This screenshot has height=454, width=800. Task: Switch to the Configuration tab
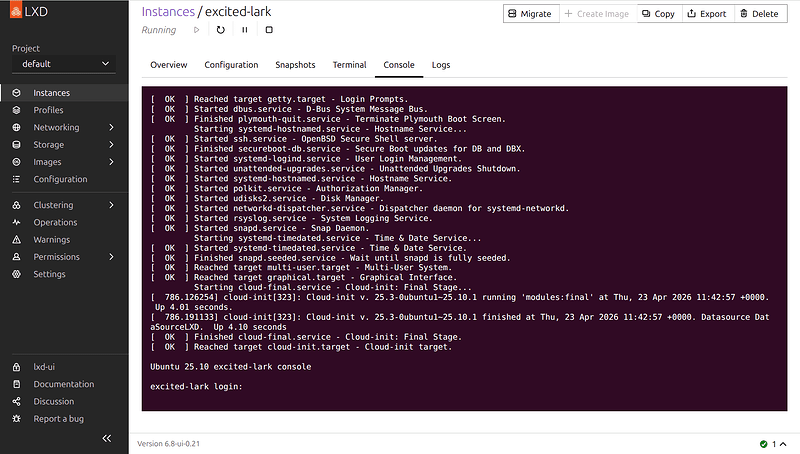[231, 65]
